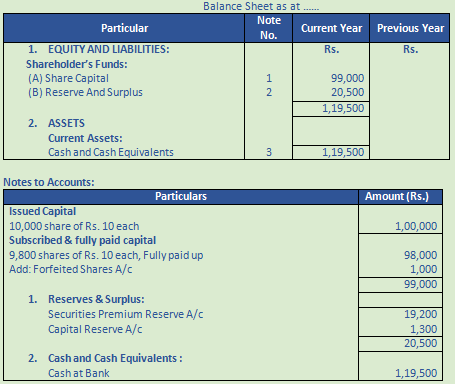455x384 pixels.
Task: Select the 'Cash at Bank' row
Action: click(78, 373)
